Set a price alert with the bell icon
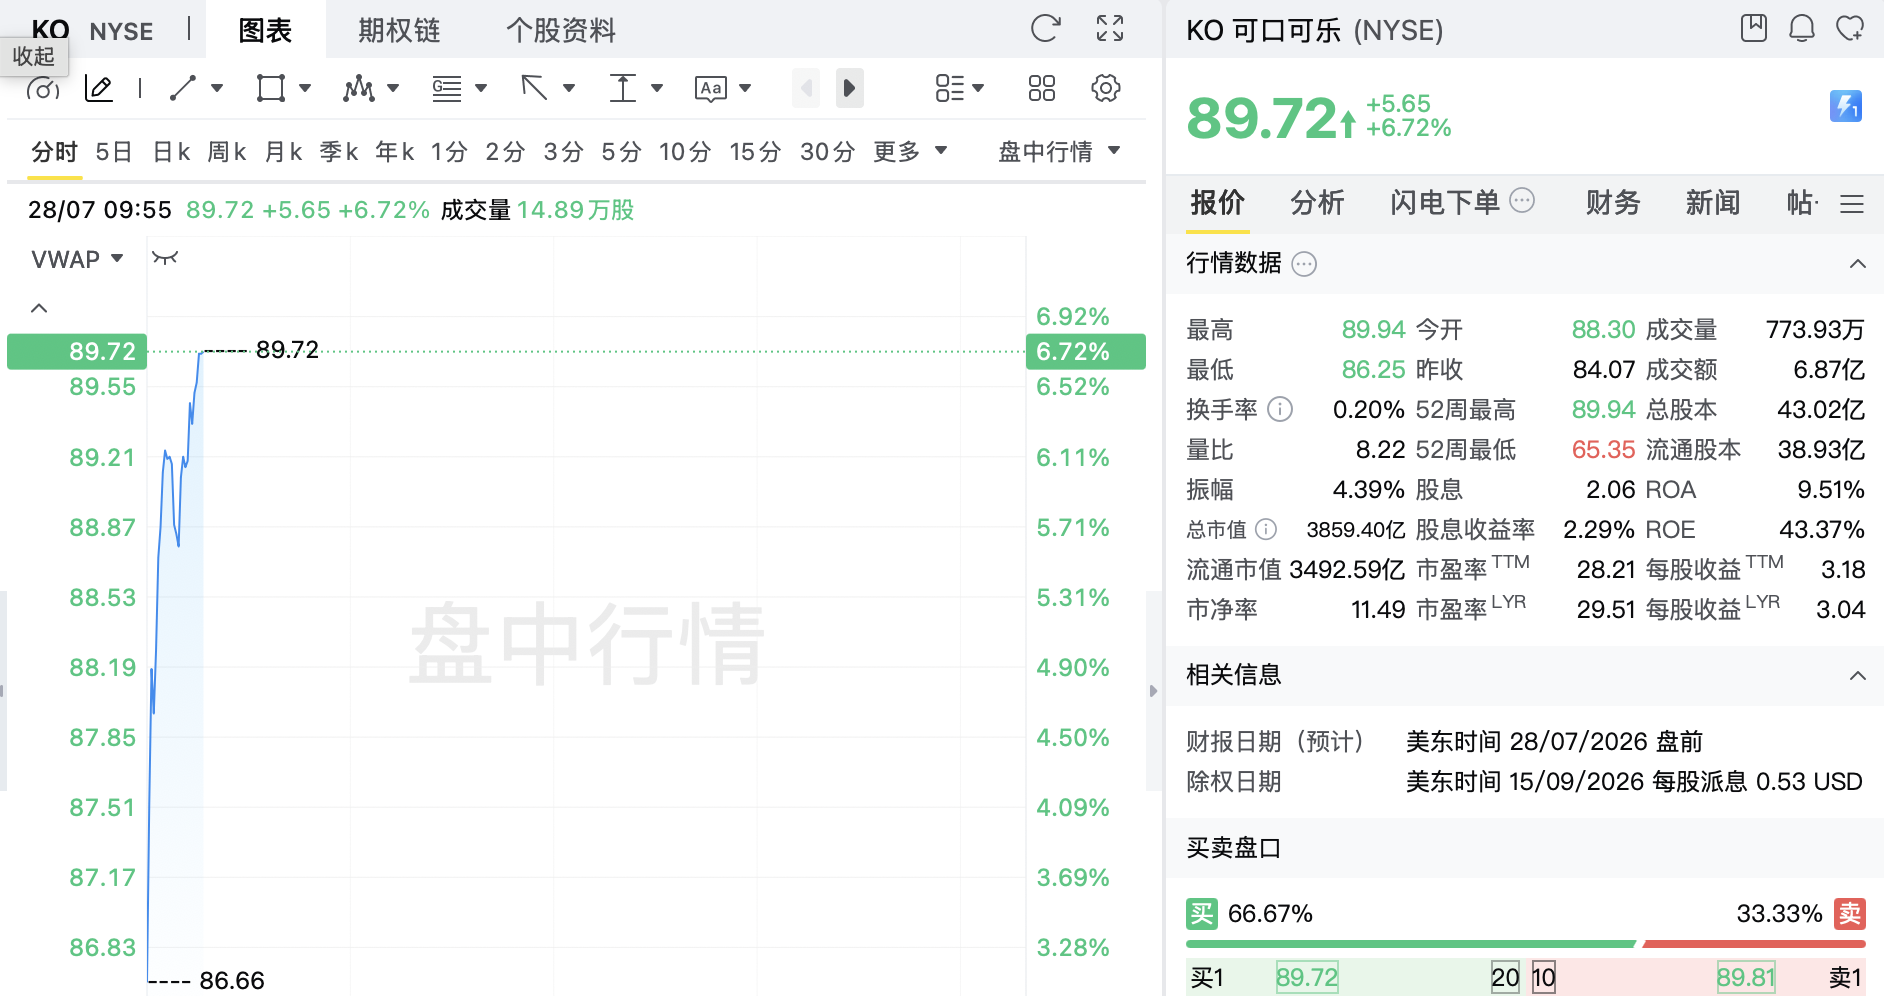This screenshot has height=996, width=1884. pos(1802,28)
